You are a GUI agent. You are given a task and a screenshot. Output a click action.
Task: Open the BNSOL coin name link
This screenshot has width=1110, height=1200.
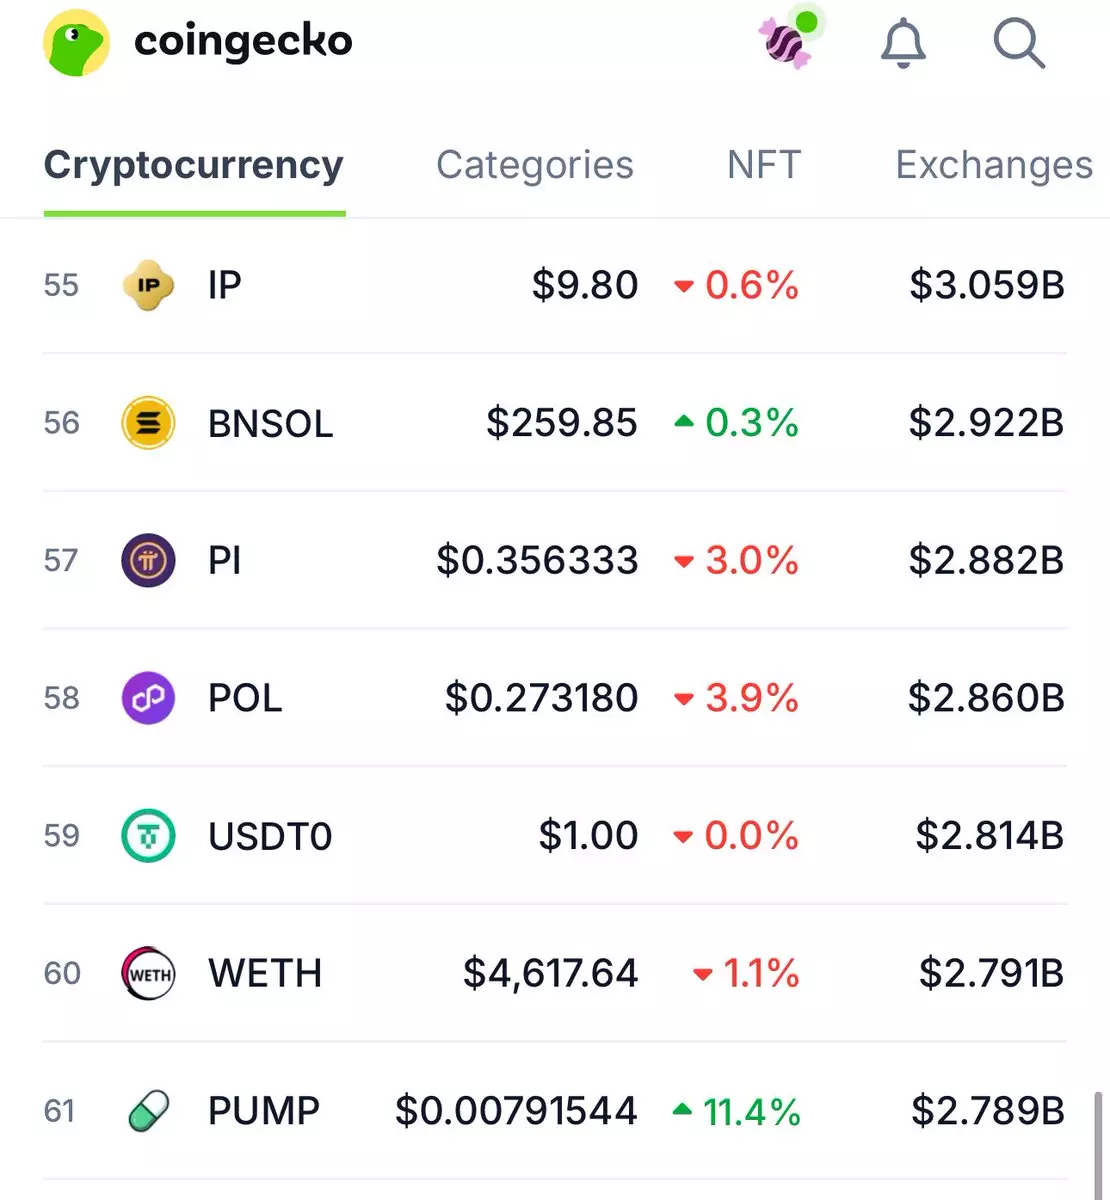coord(270,424)
